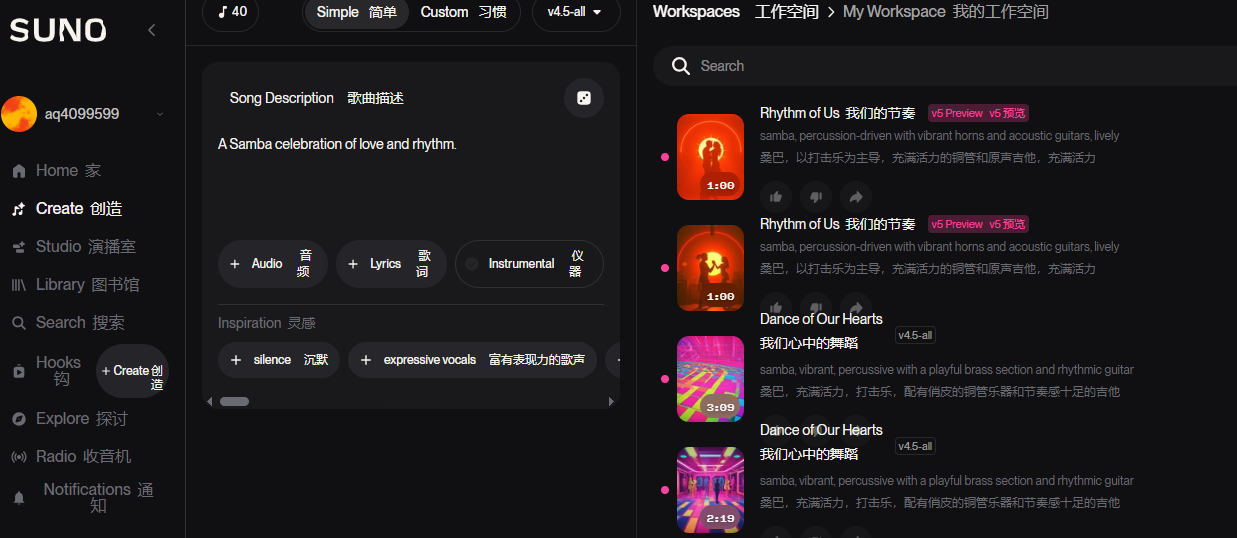Switch to Custom mode tab

463,12
